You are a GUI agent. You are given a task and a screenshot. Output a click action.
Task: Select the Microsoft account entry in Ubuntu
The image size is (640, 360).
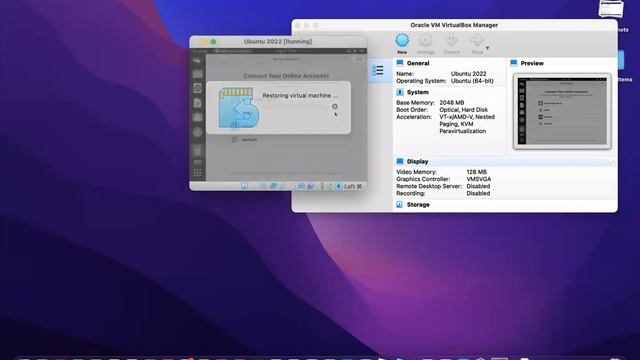click(x=245, y=140)
